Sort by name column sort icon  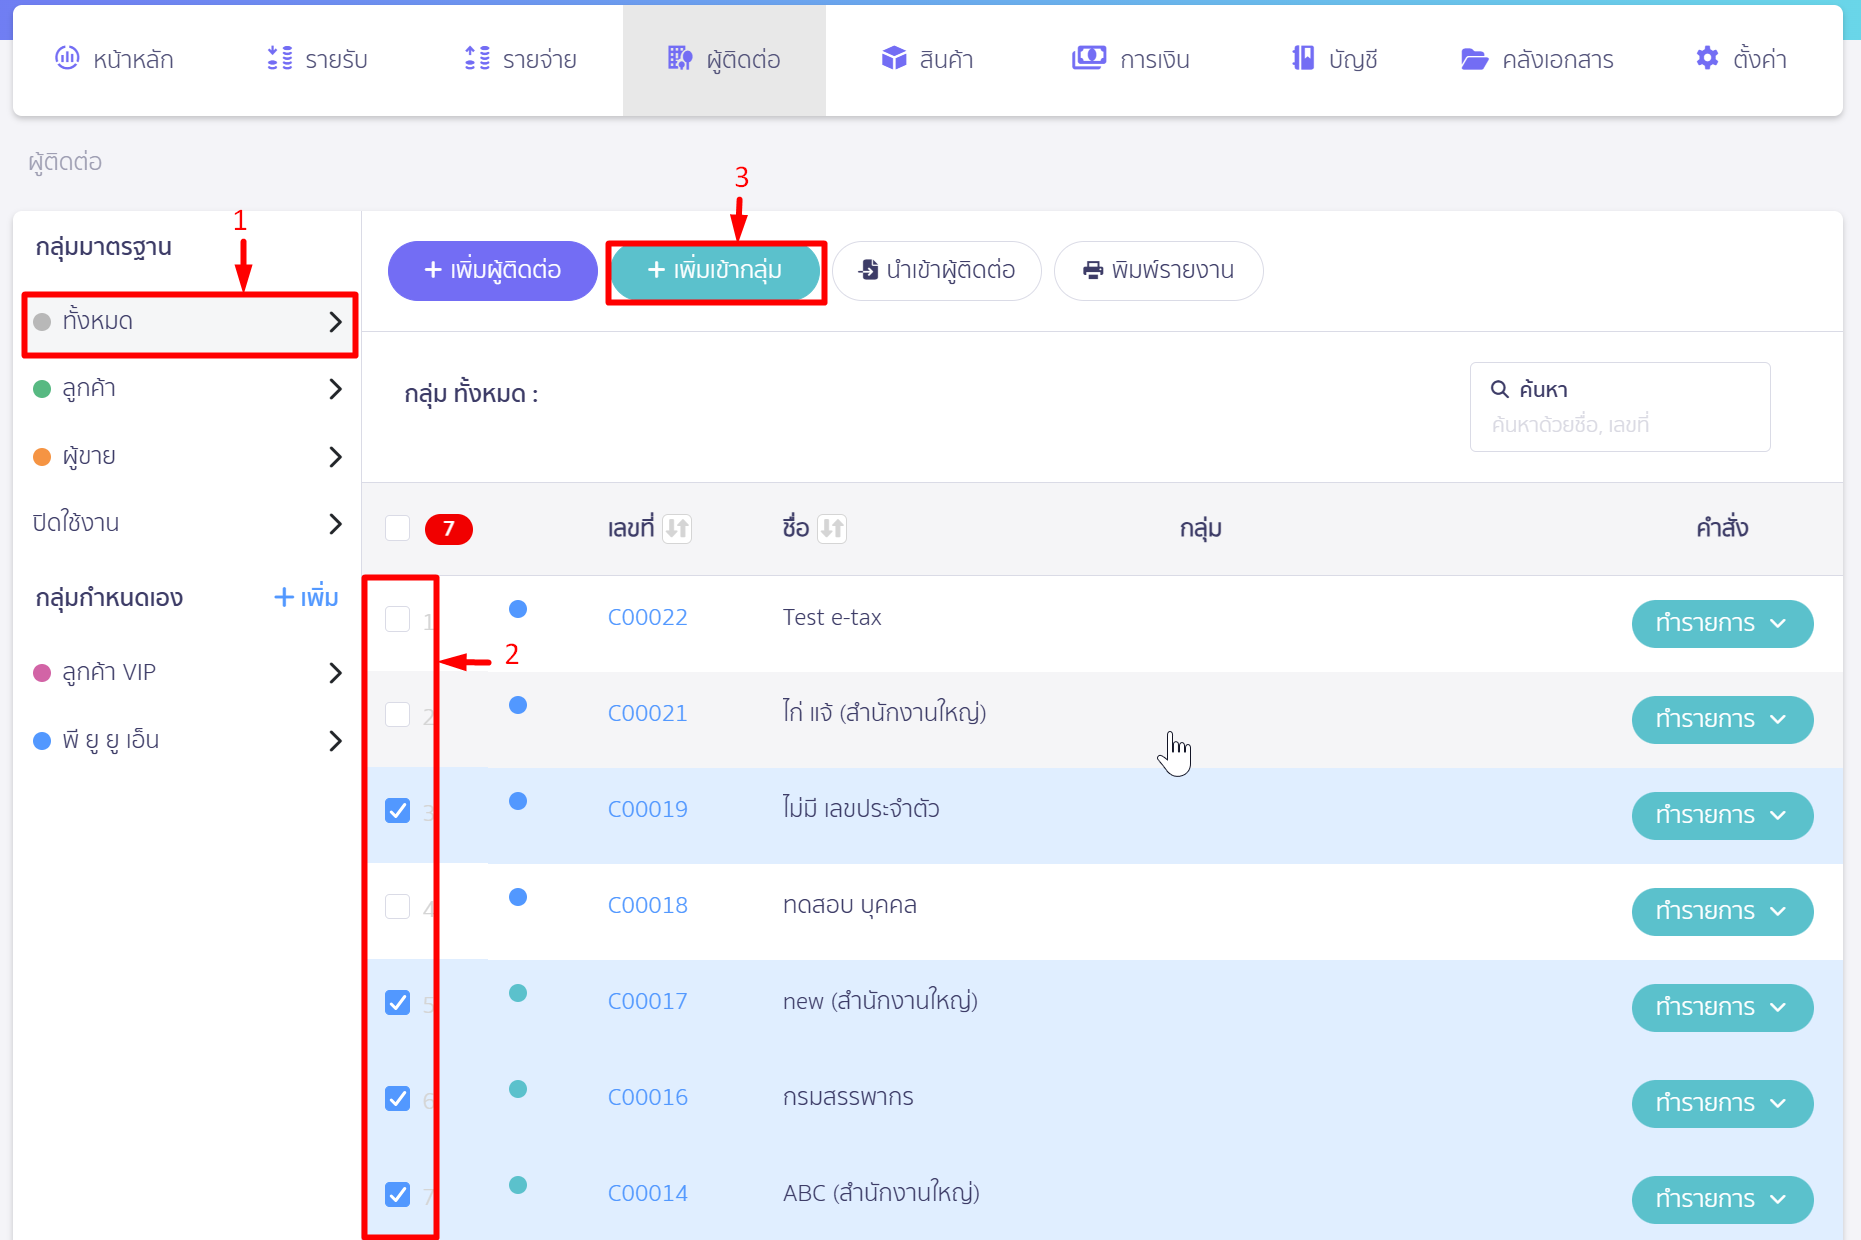[x=832, y=528]
